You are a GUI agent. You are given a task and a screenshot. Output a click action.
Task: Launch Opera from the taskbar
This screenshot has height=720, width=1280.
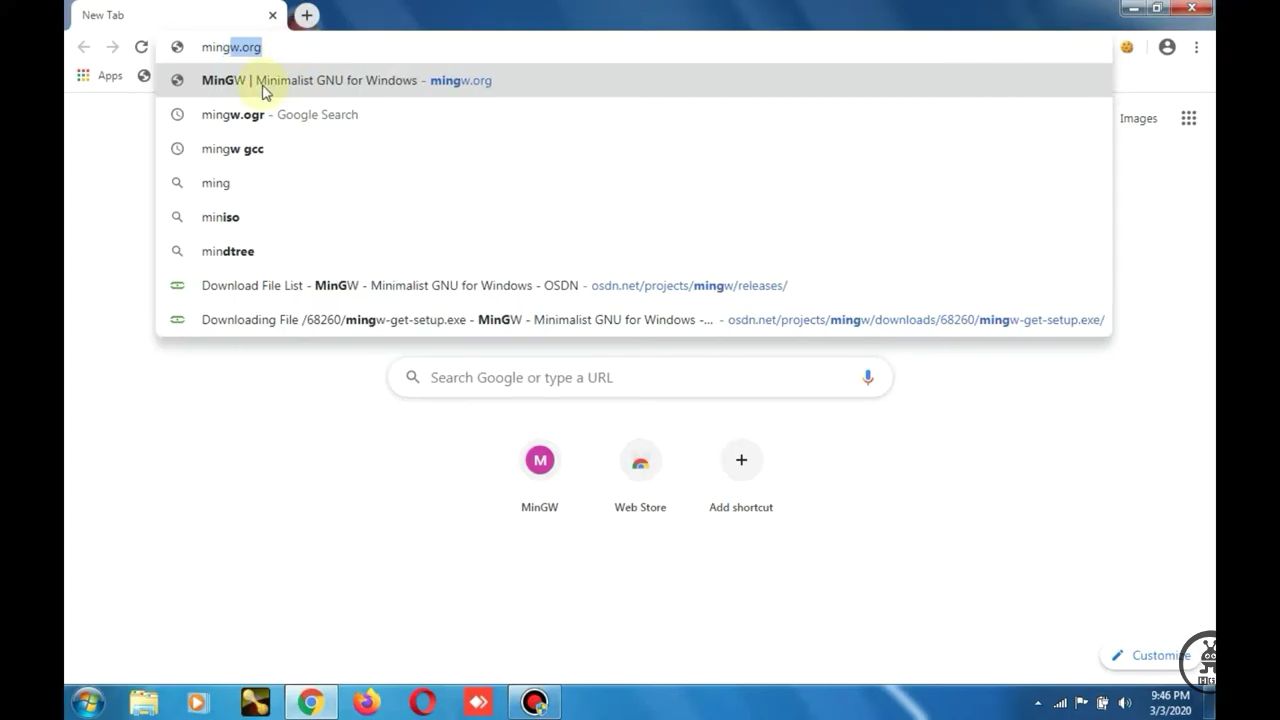pyautogui.click(x=422, y=702)
